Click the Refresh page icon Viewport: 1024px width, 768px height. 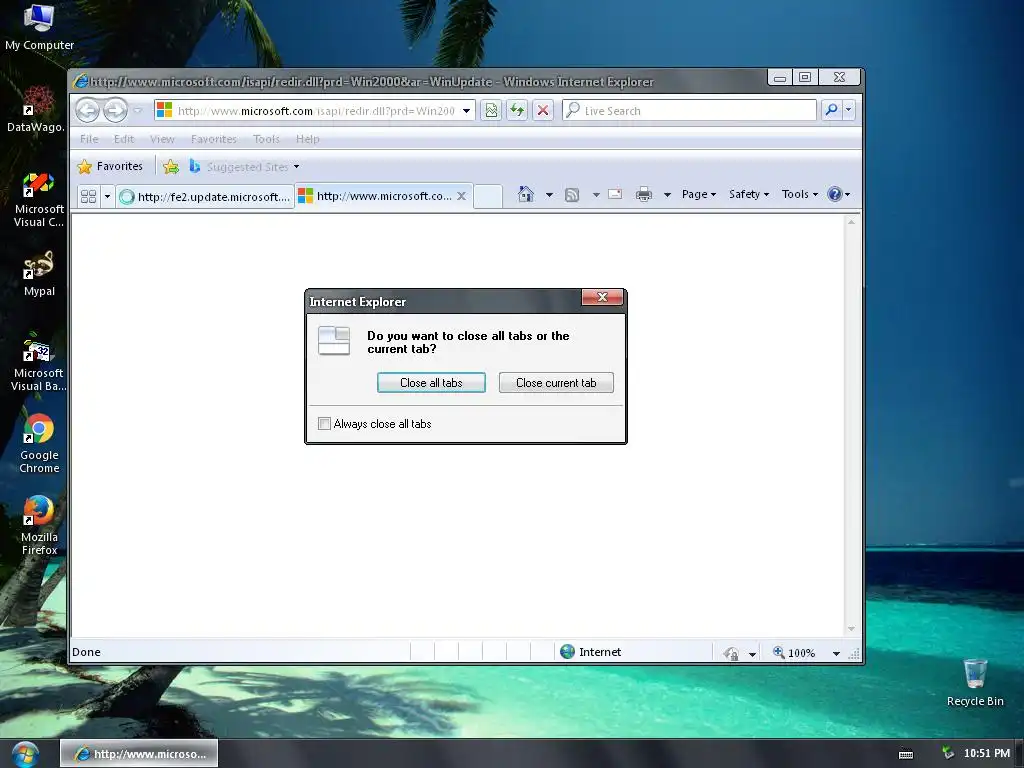coord(517,110)
